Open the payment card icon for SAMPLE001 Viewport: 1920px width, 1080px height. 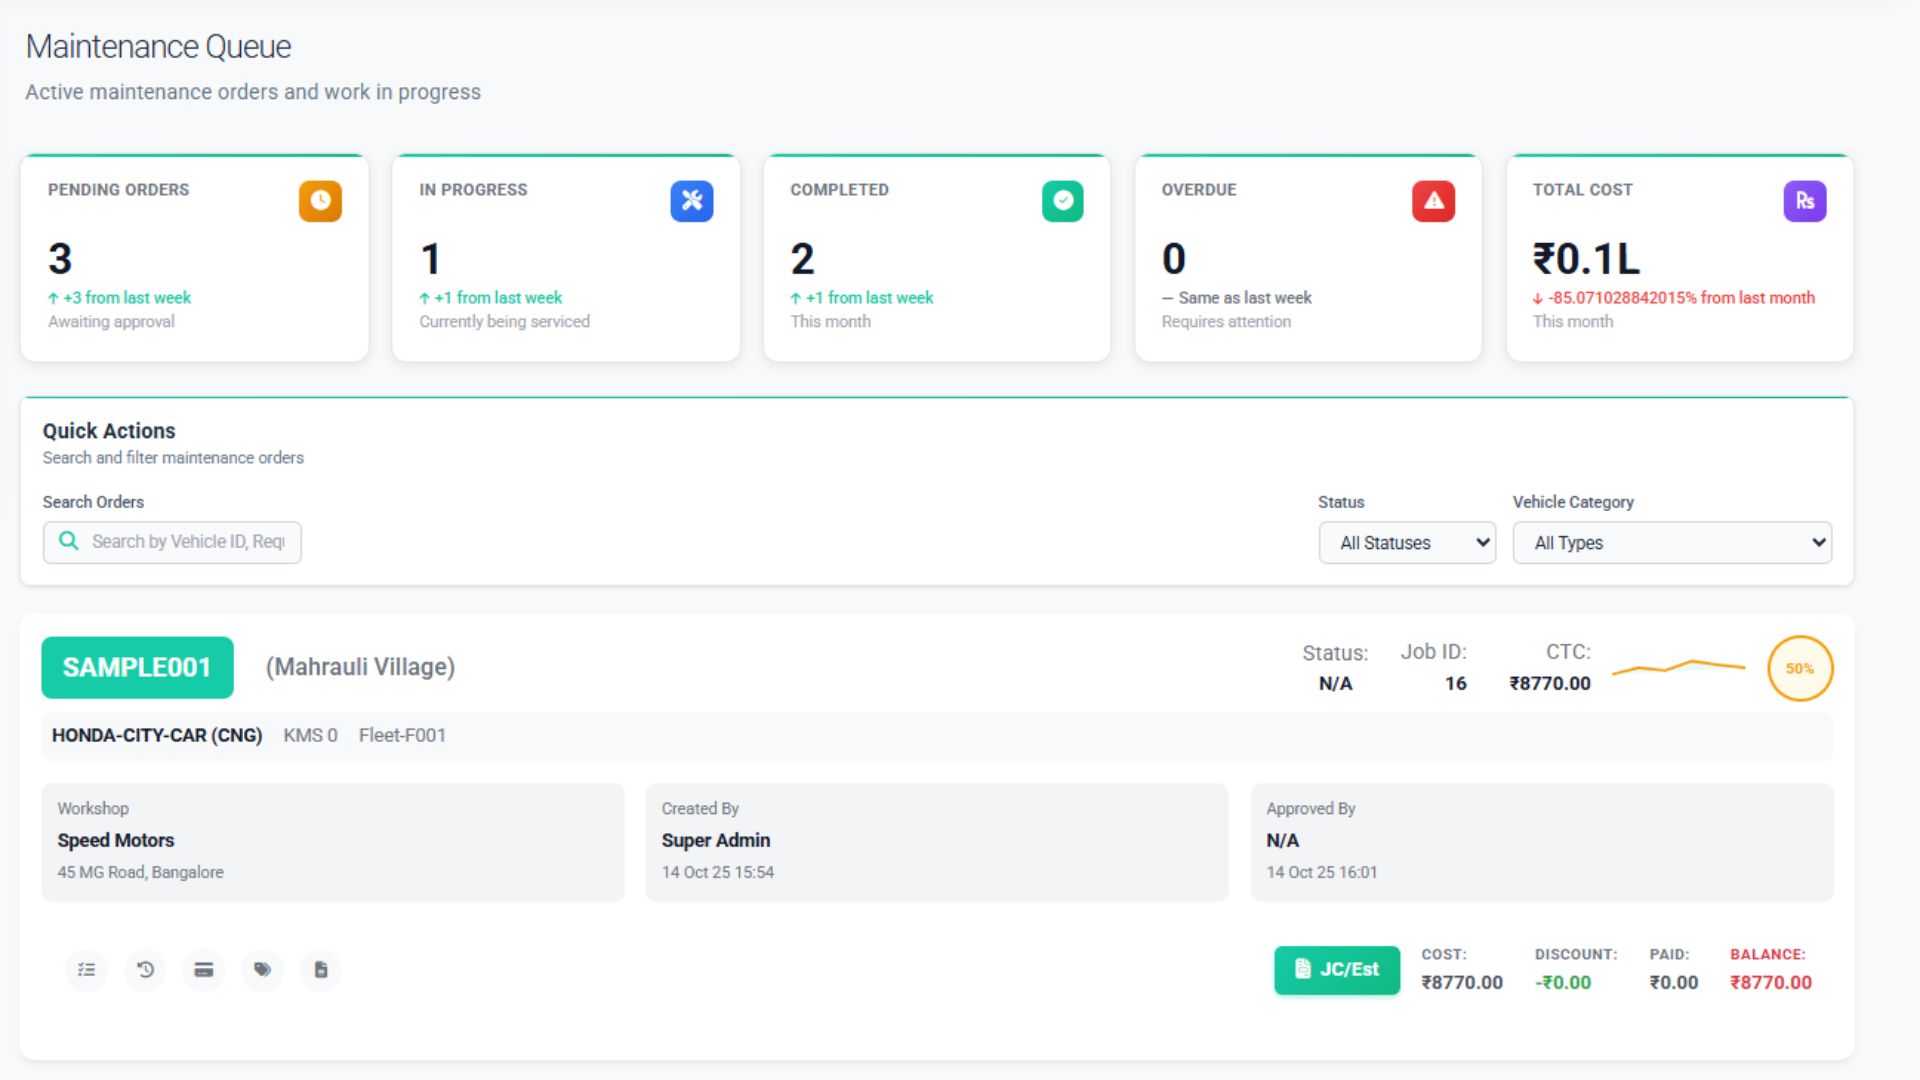203,970
